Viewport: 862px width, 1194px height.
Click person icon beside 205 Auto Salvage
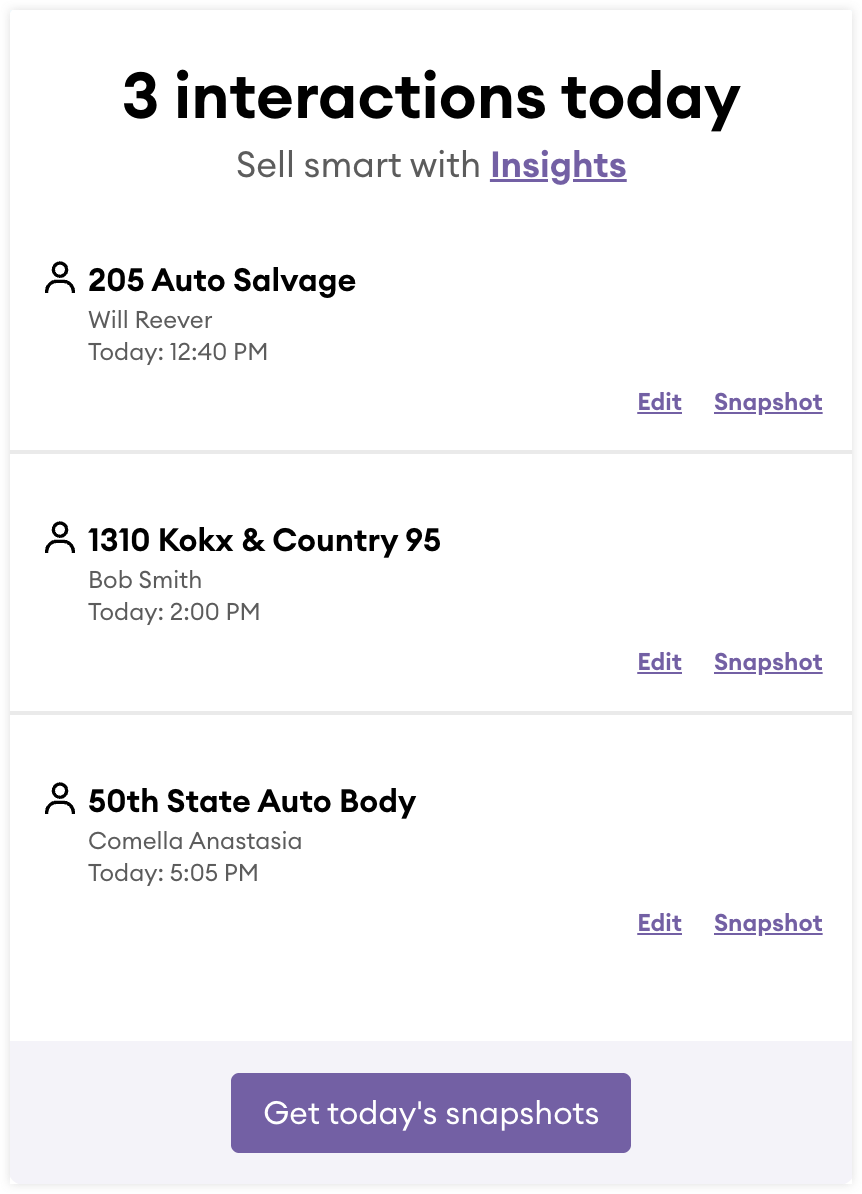[x=60, y=278]
